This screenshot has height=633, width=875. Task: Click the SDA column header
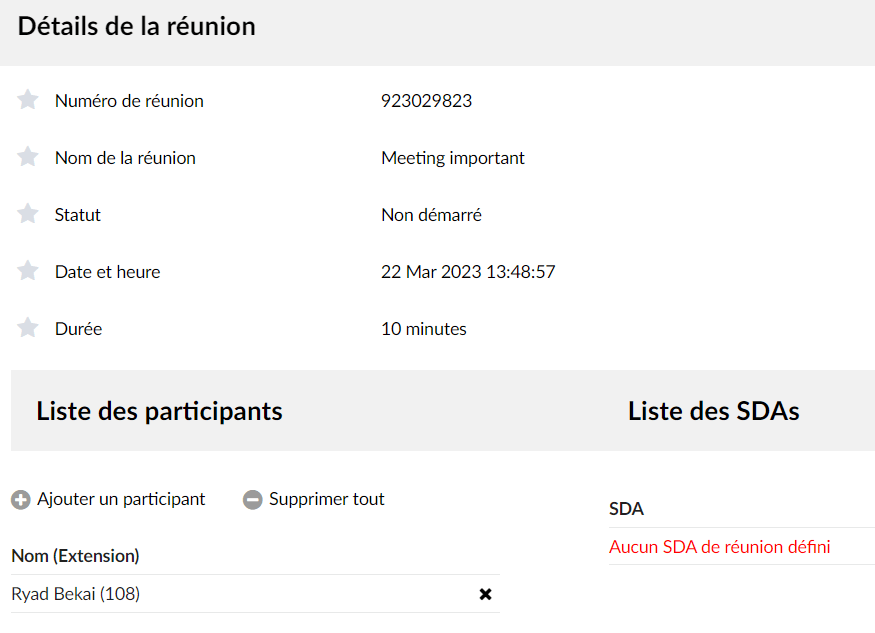tap(626, 509)
